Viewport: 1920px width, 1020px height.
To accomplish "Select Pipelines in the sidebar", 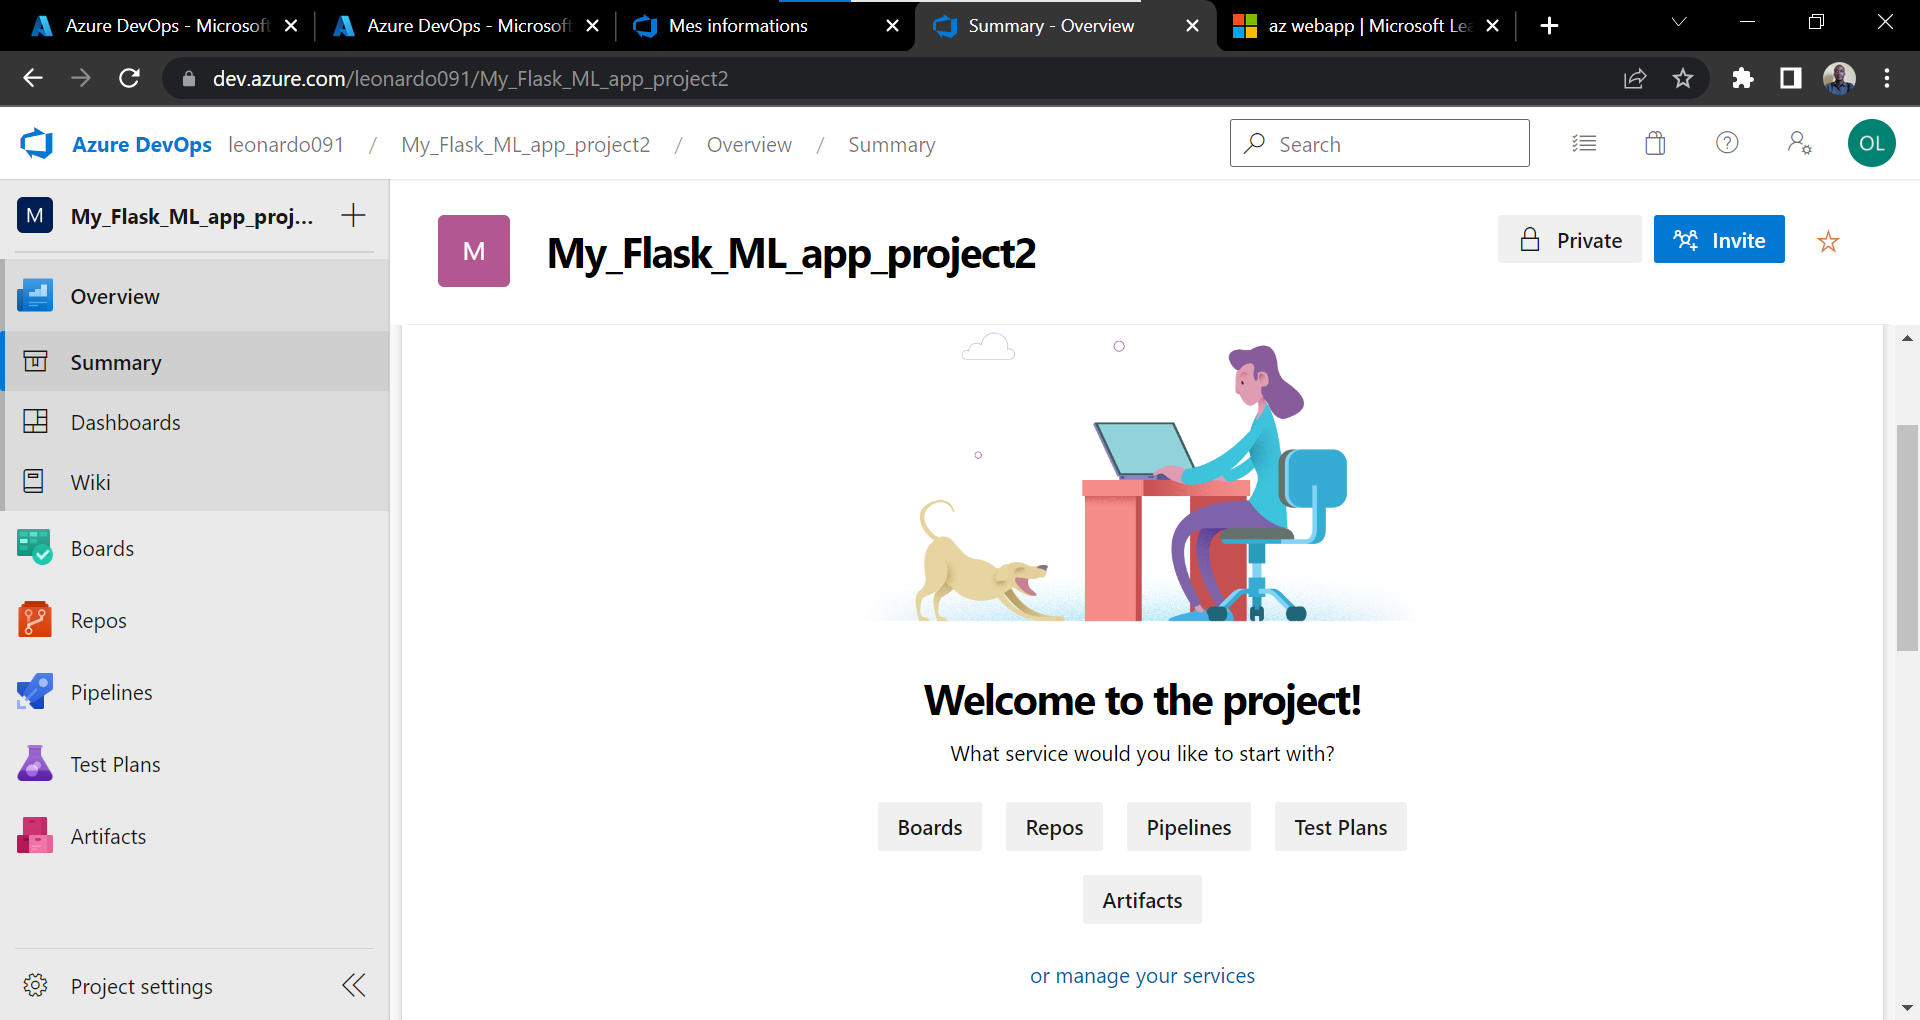I will (110, 691).
